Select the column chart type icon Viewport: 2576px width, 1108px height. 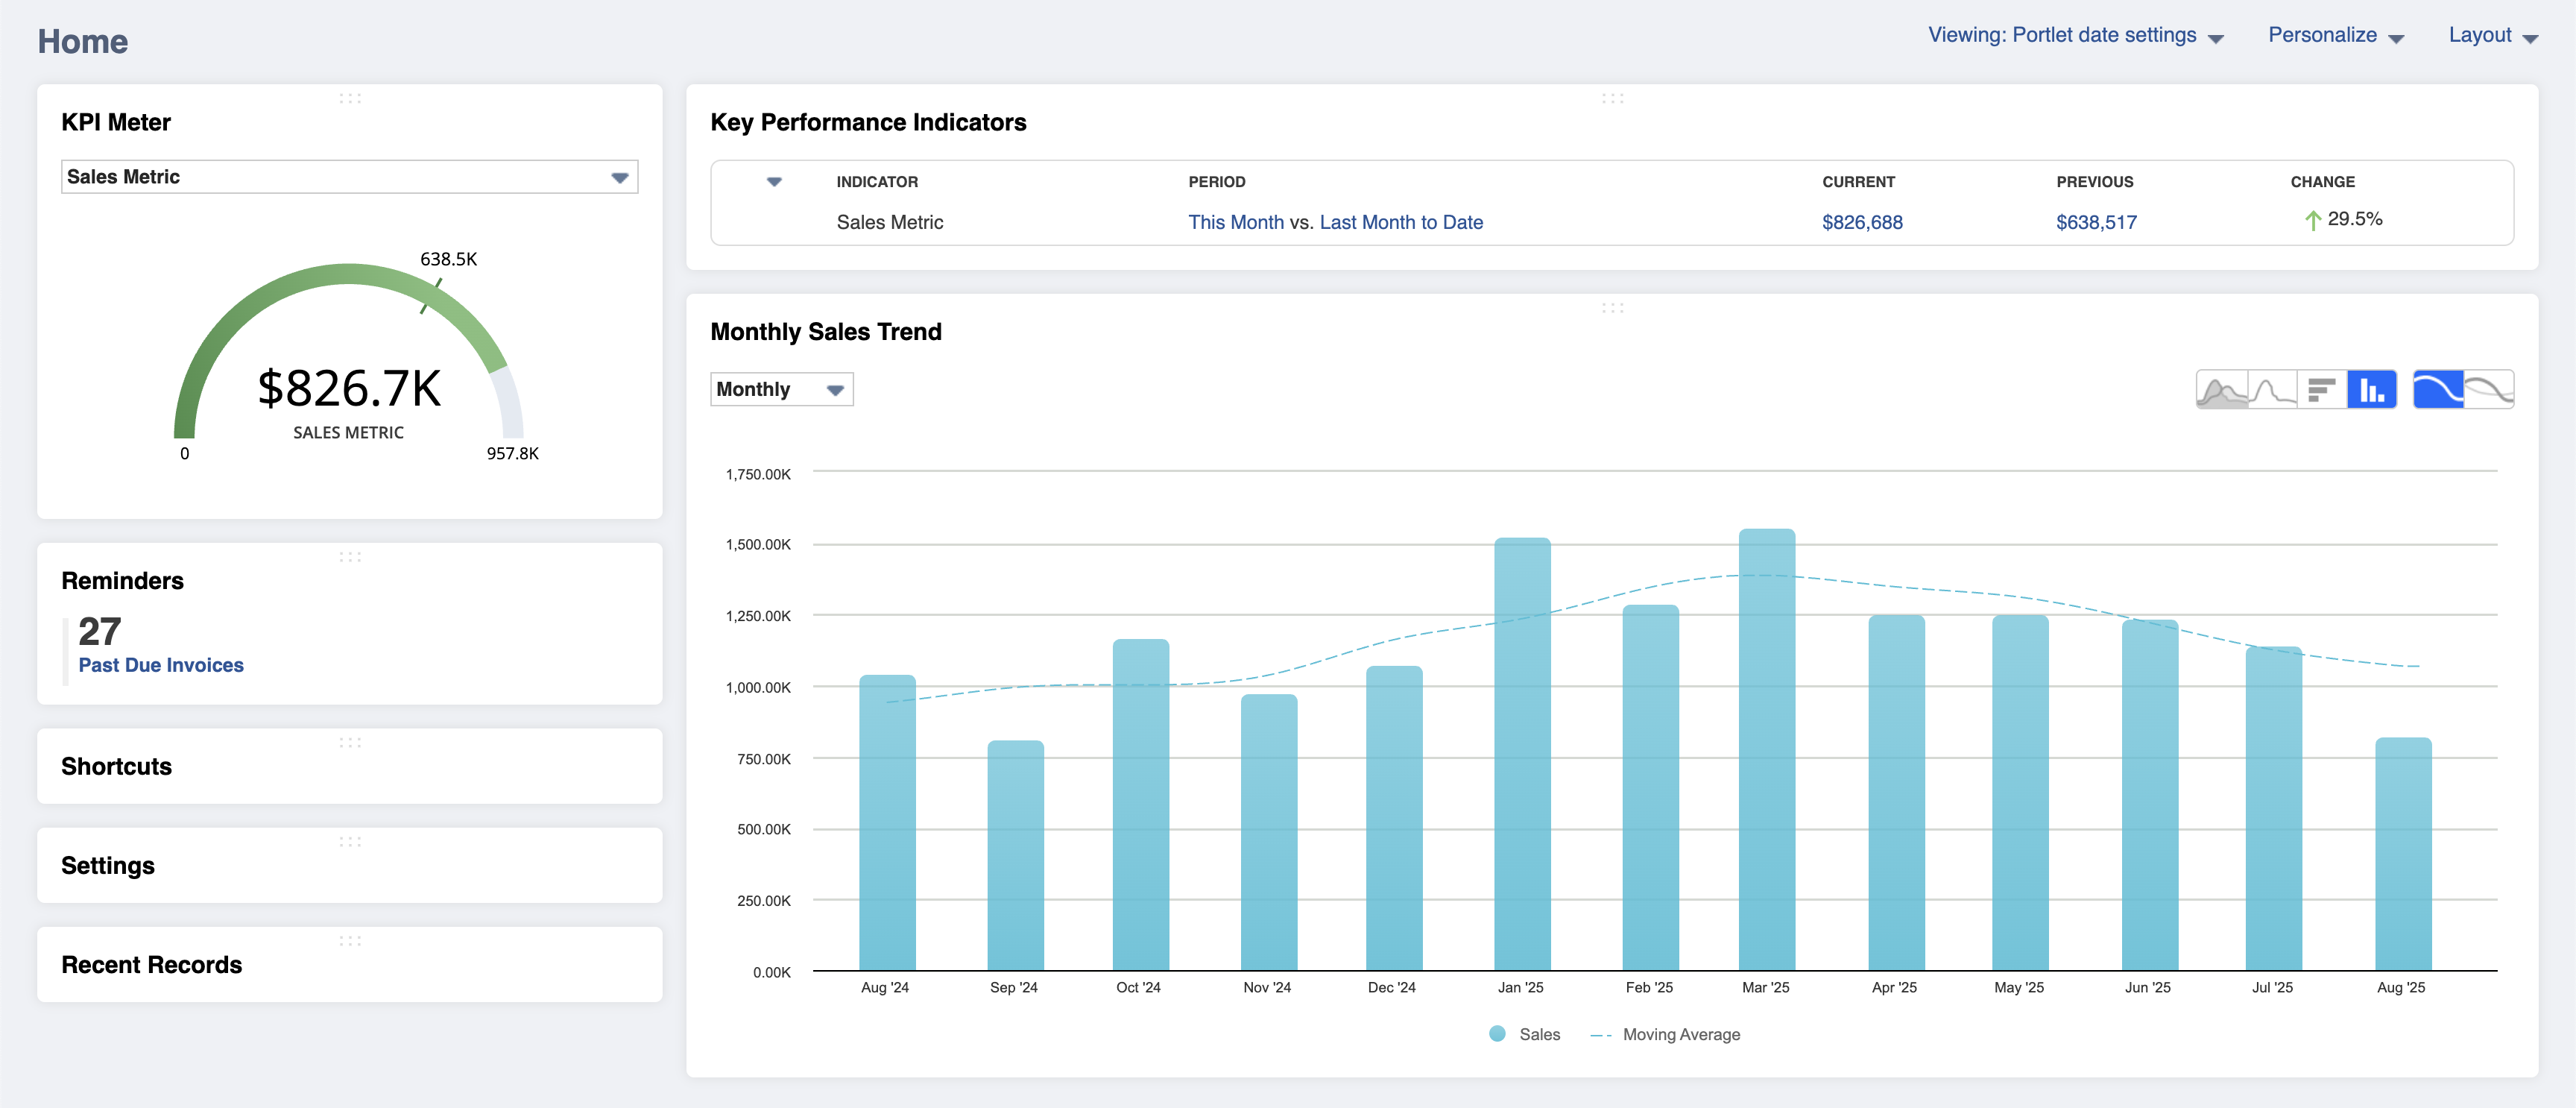tap(2371, 389)
